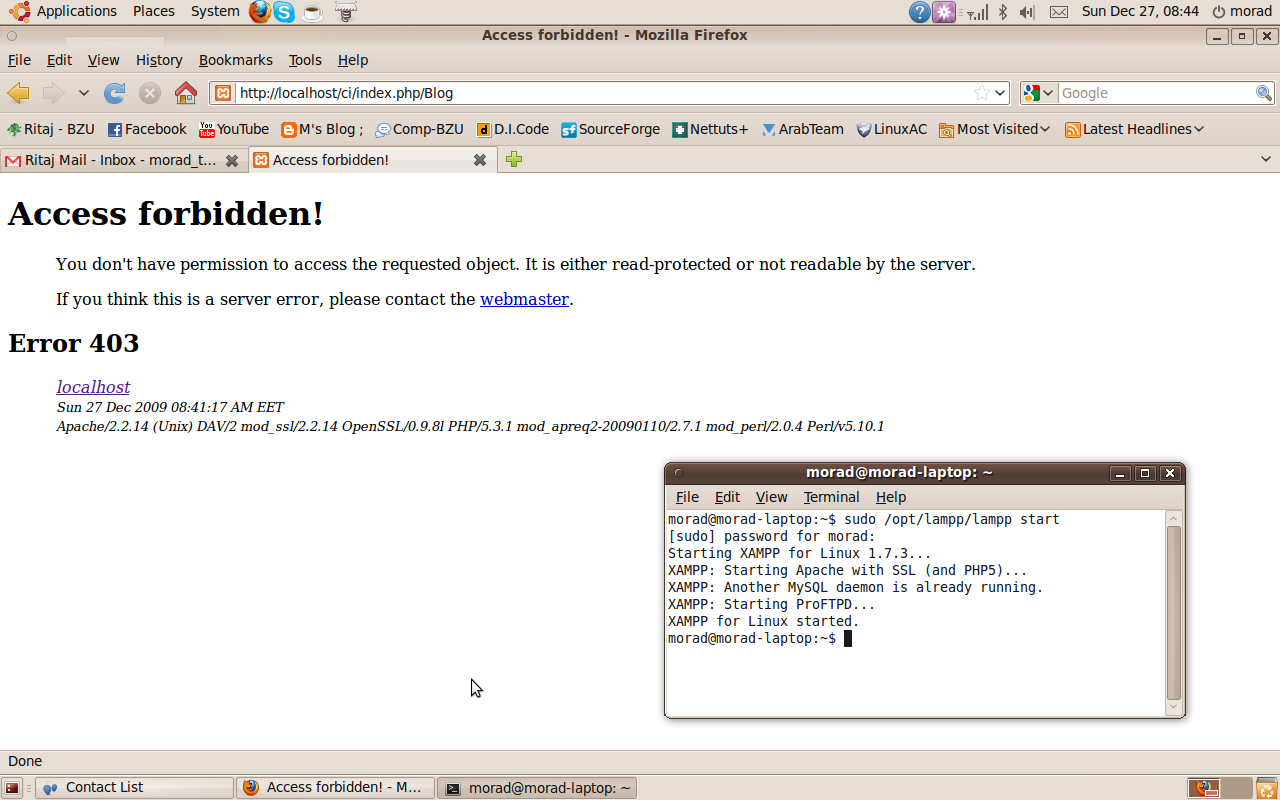Image resolution: width=1280 pixels, height=800 pixels.
Task: Bookmark this page with star icon
Action: pos(982,93)
